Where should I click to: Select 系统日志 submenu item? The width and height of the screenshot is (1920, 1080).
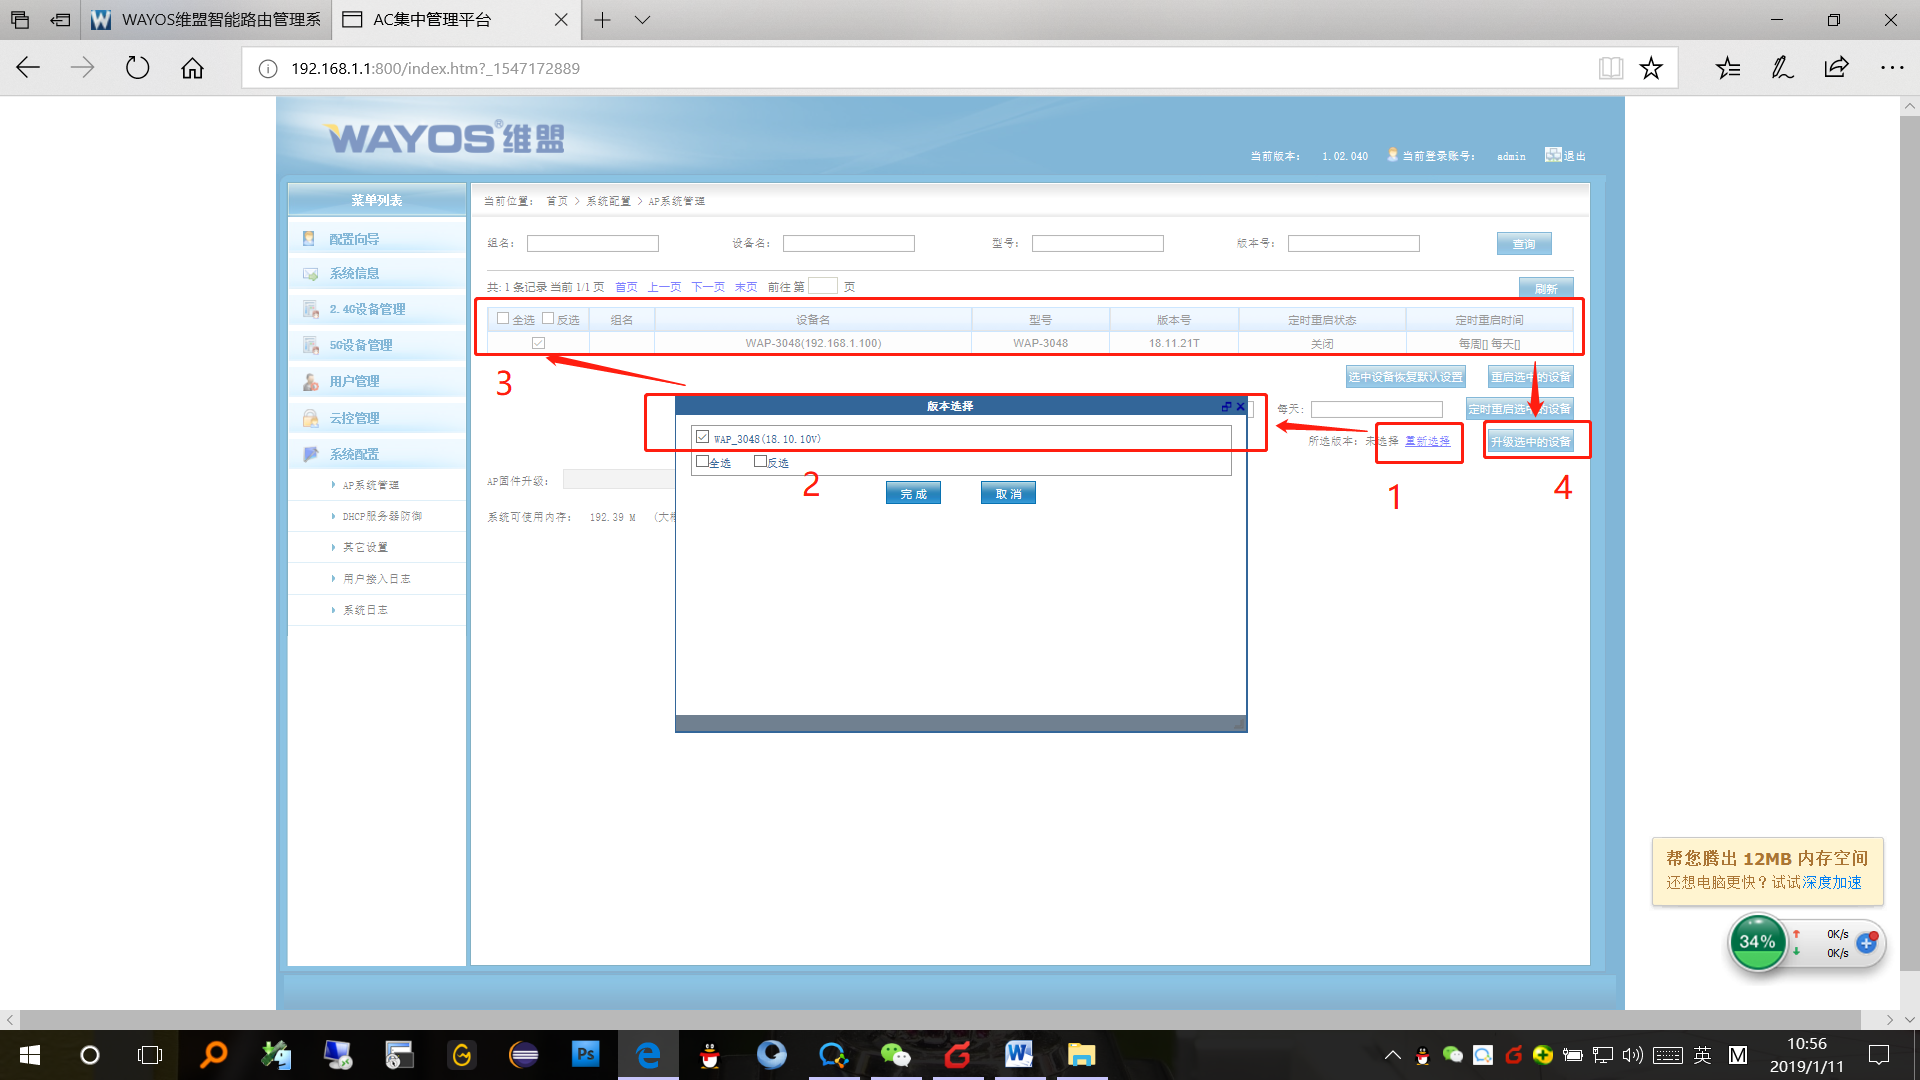tap(365, 610)
